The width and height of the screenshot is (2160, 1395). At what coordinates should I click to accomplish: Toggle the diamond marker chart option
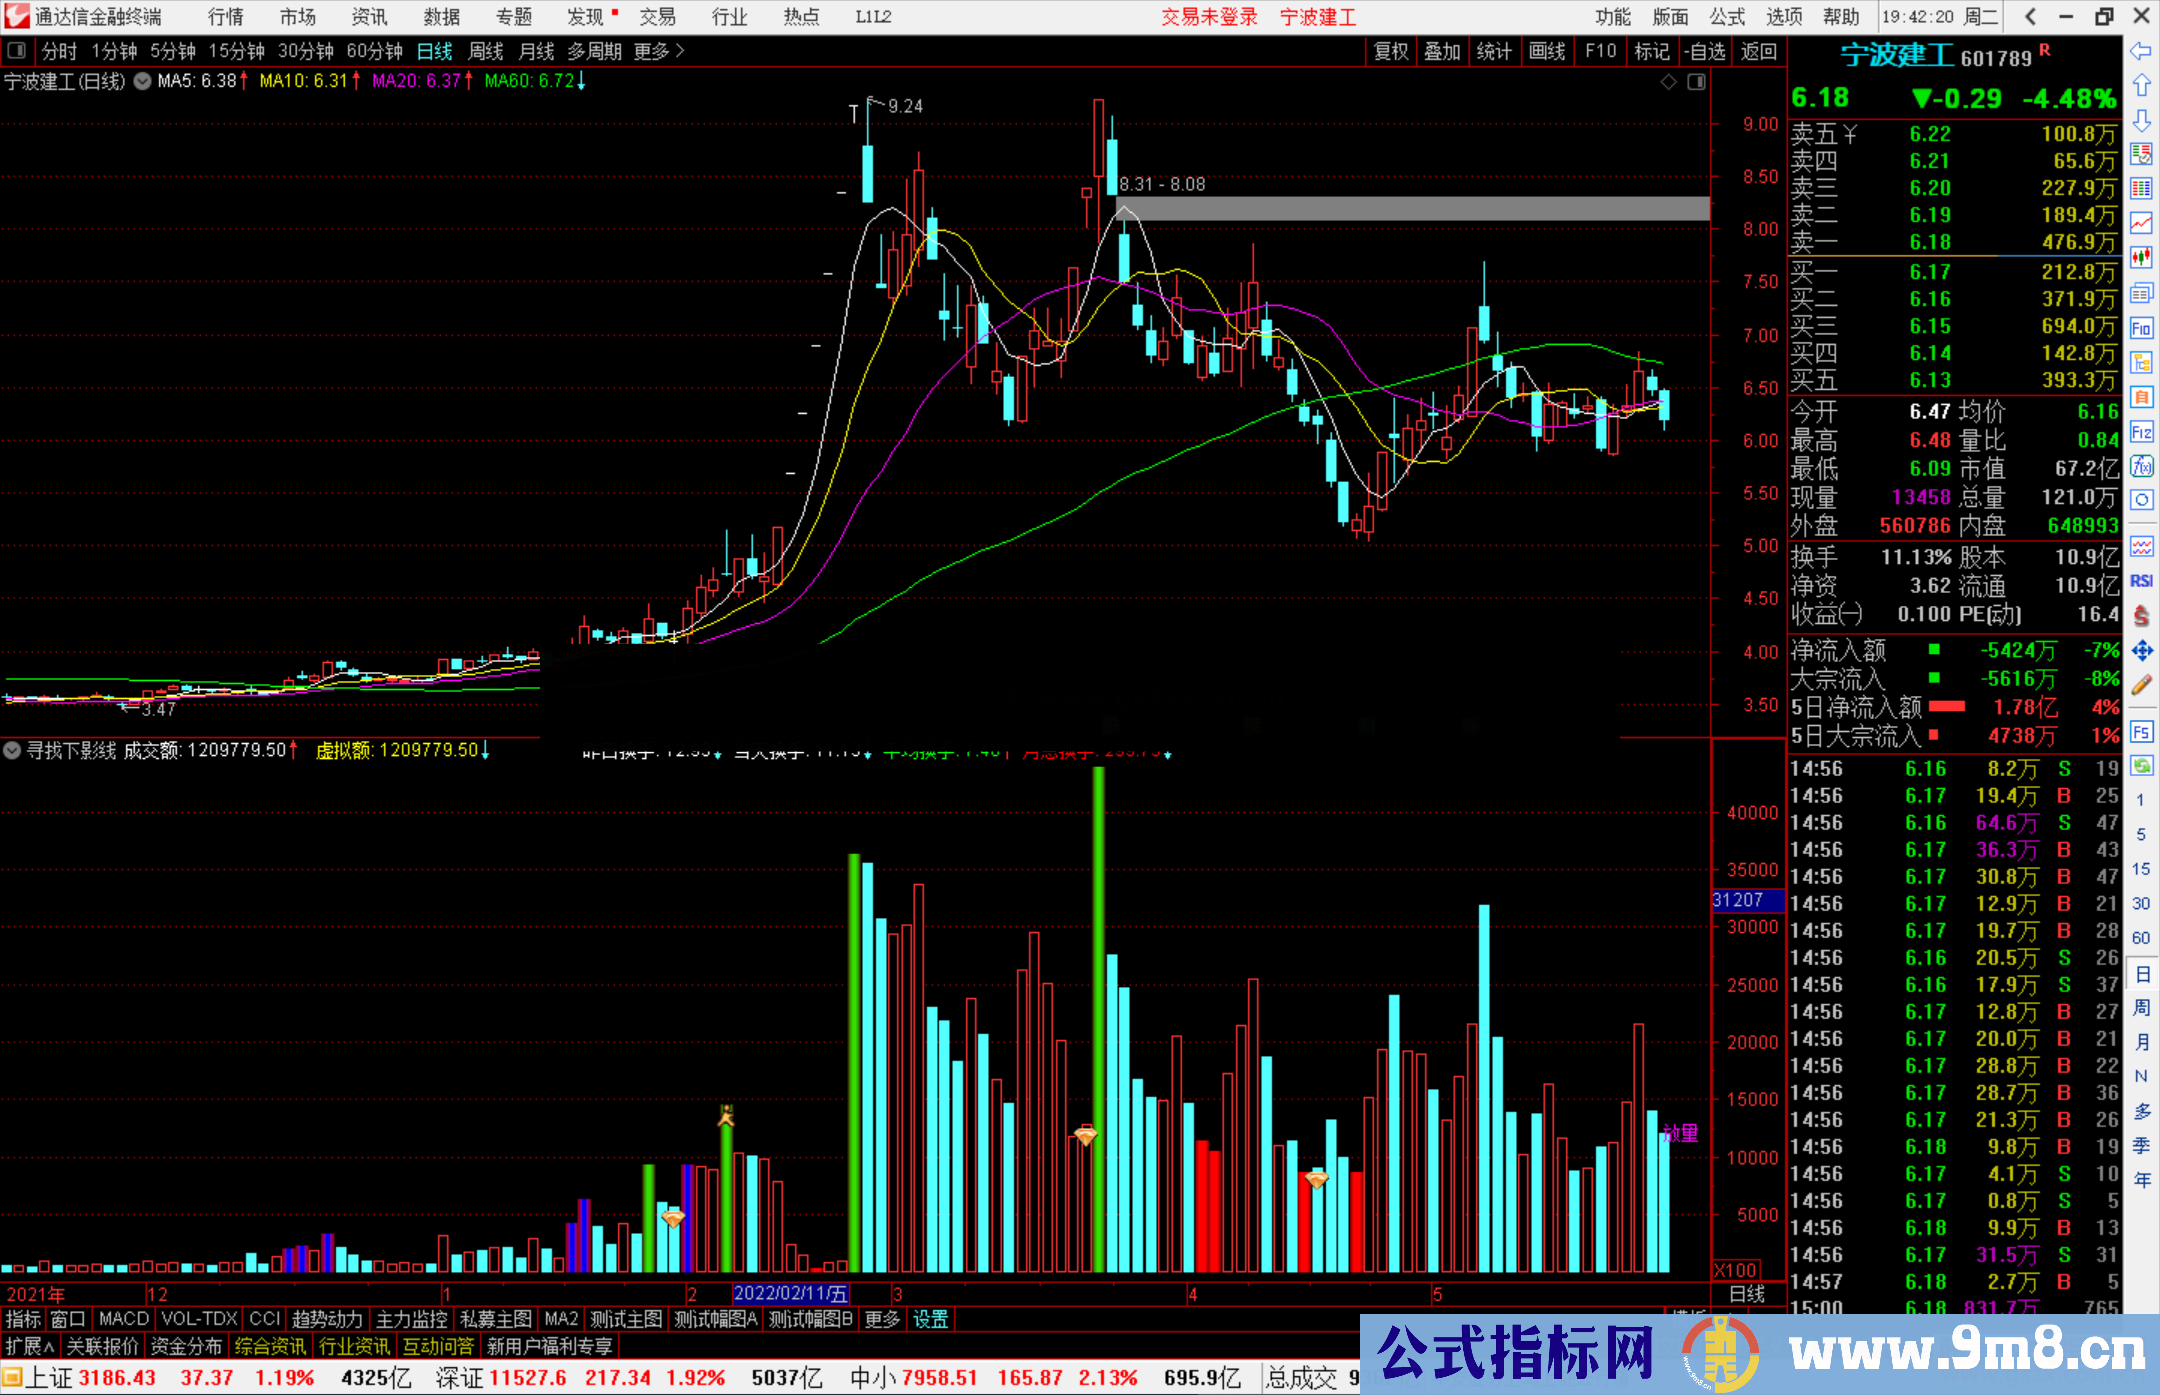pyautogui.click(x=1668, y=82)
